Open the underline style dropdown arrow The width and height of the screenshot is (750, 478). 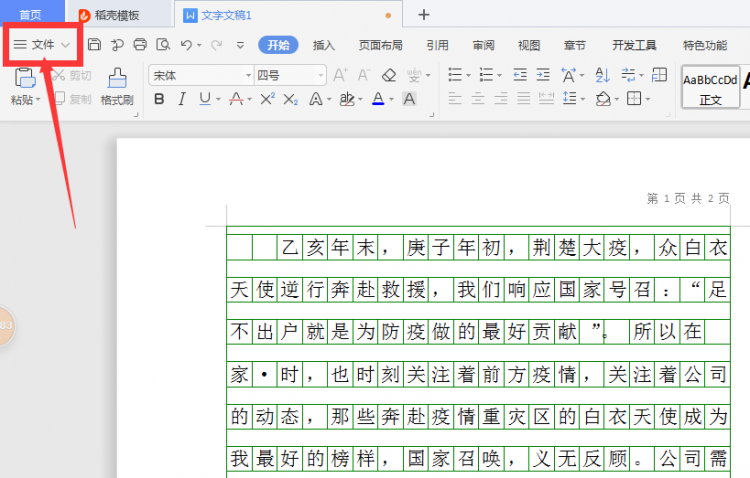(218, 100)
